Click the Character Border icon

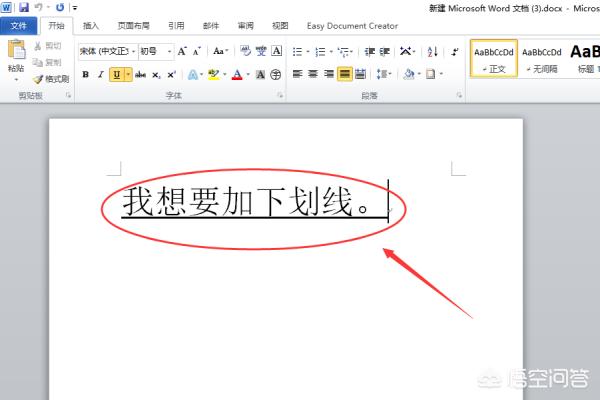[277, 51]
